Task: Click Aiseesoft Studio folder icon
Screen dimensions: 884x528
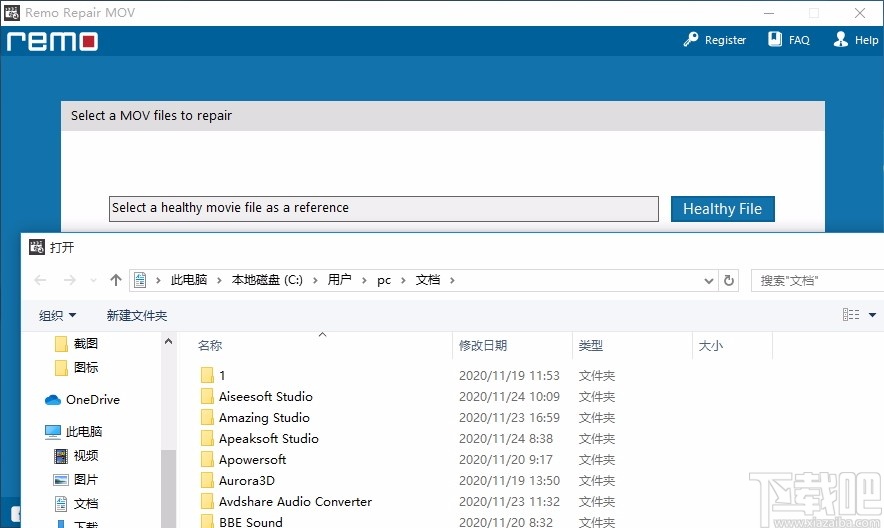Action: coord(207,397)
